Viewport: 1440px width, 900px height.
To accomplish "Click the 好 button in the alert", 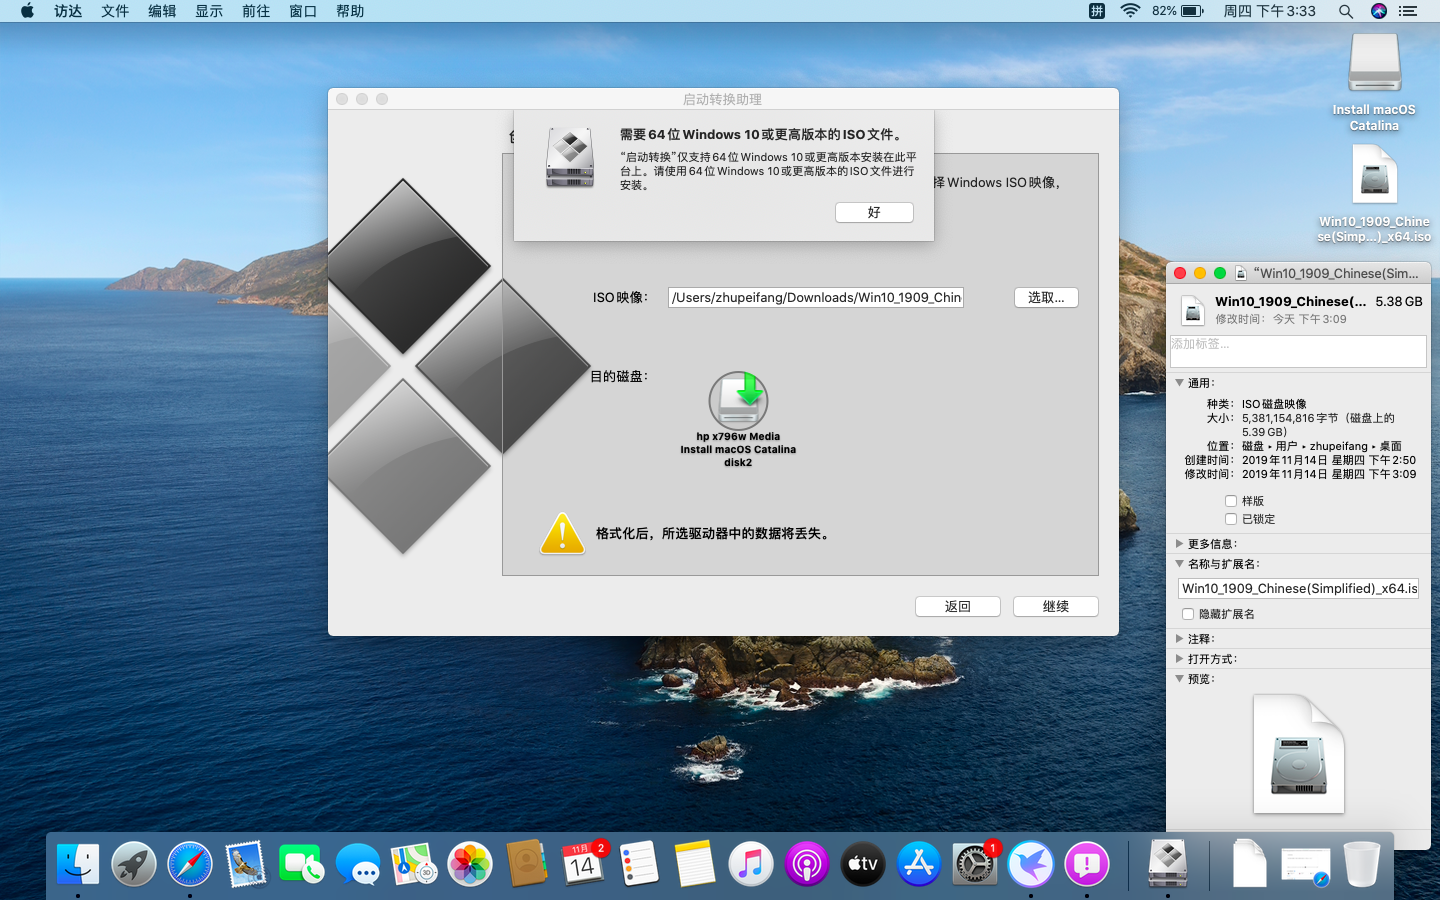I will (x=874, y=212).
